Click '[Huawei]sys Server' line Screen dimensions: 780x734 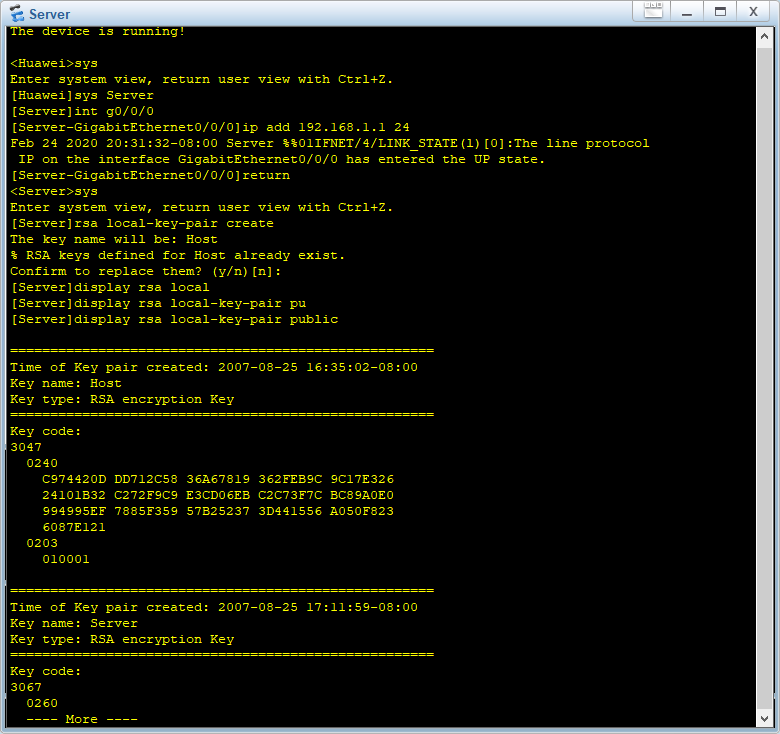(82, 95)
